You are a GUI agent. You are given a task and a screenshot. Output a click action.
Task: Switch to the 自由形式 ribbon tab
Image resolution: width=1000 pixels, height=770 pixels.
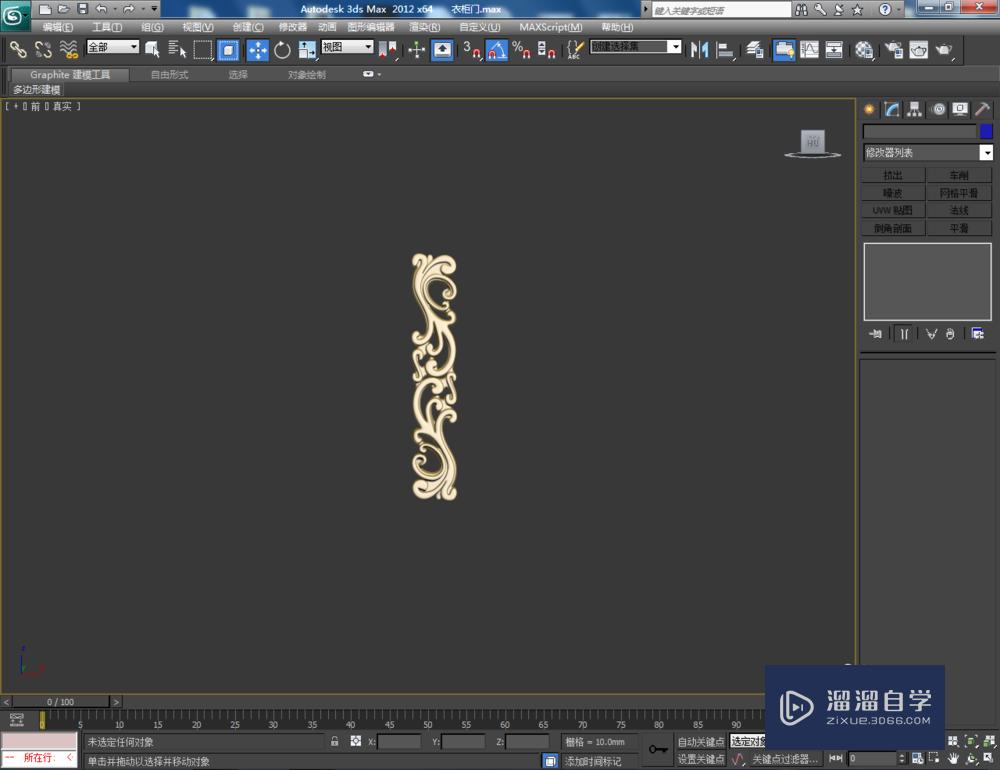tap(170, 75)
